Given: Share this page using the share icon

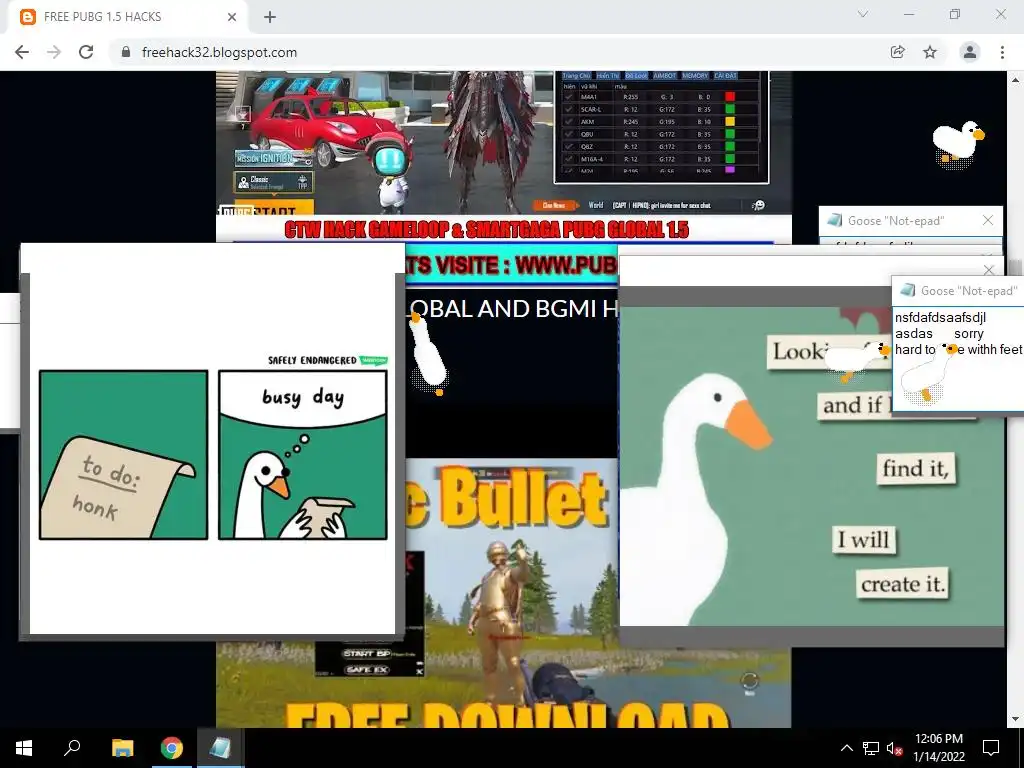Looking at the screenshot, I should tap(898, 52).
